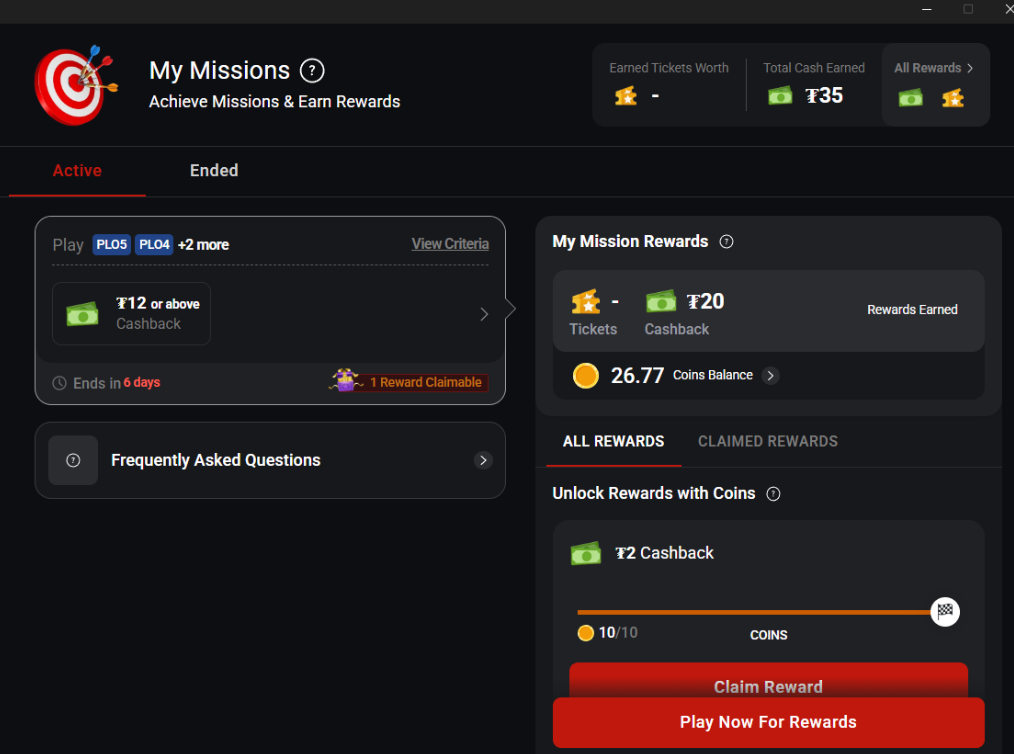Expand Frequently Asked Questions arrow

pyautogui.click(x=482, y=460)
